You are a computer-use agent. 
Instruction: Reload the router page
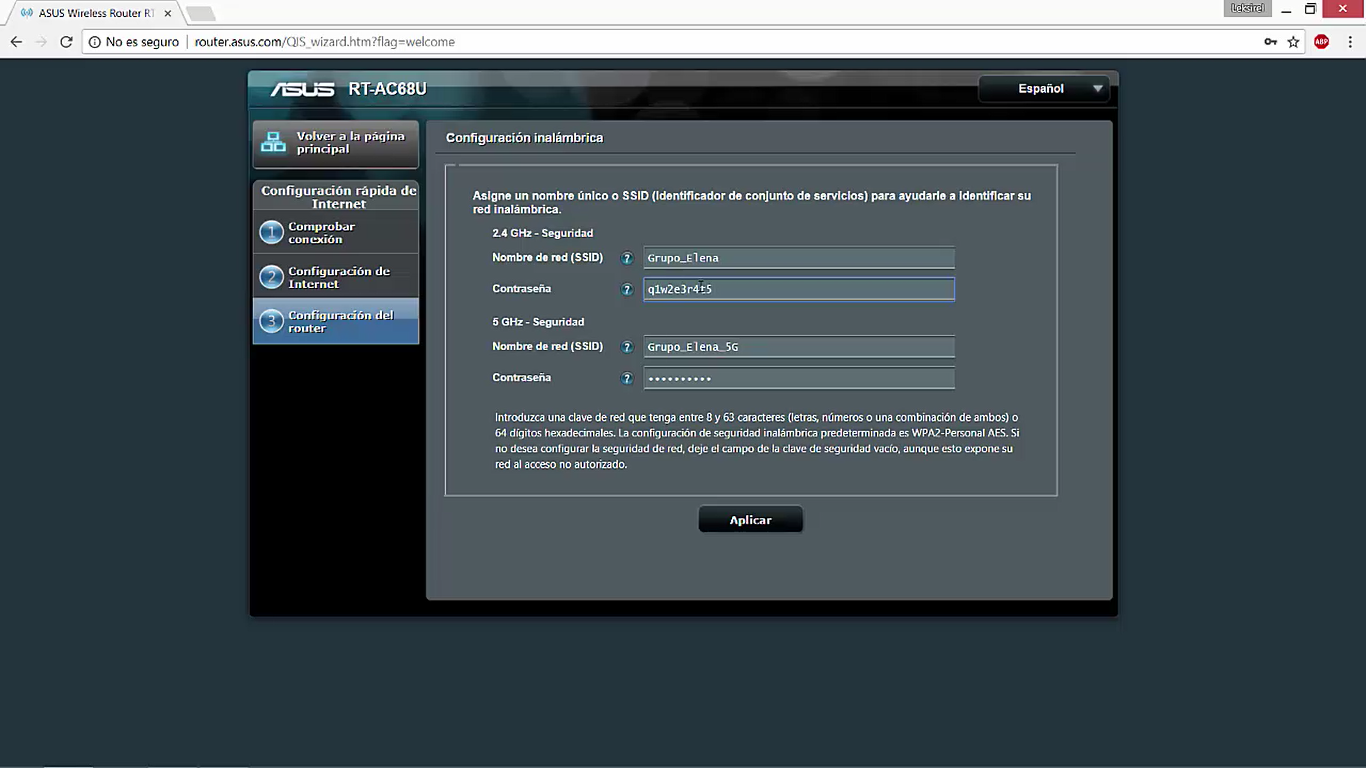66,42
